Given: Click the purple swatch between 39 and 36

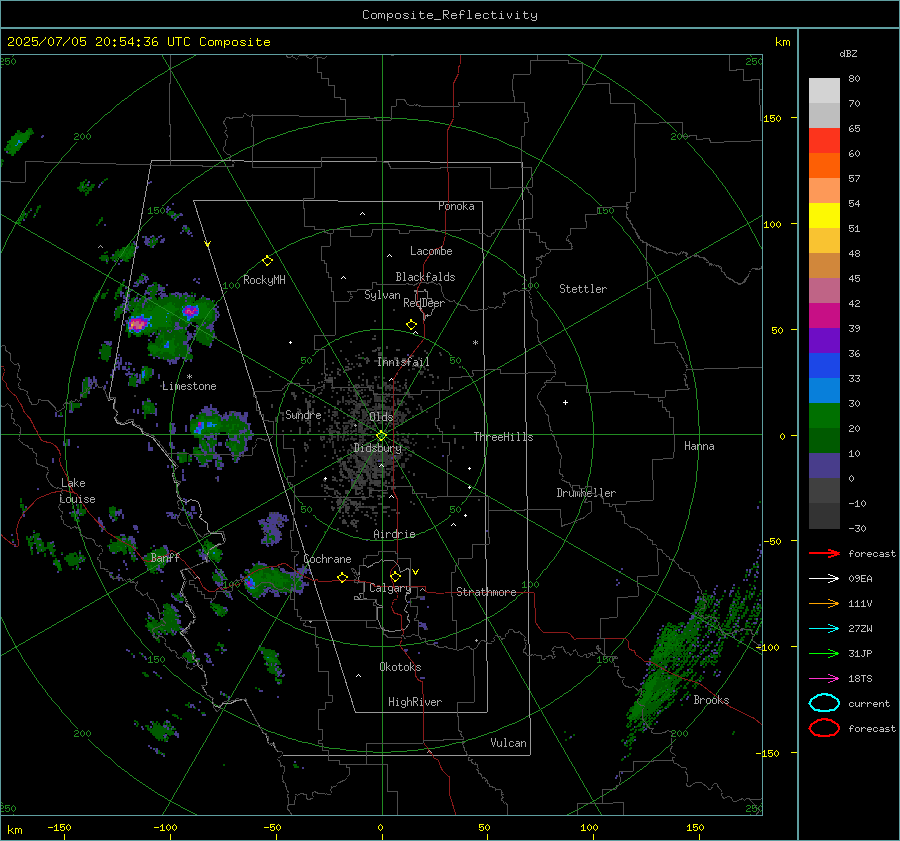Looking at the screenshot, I should pos(824,340).
